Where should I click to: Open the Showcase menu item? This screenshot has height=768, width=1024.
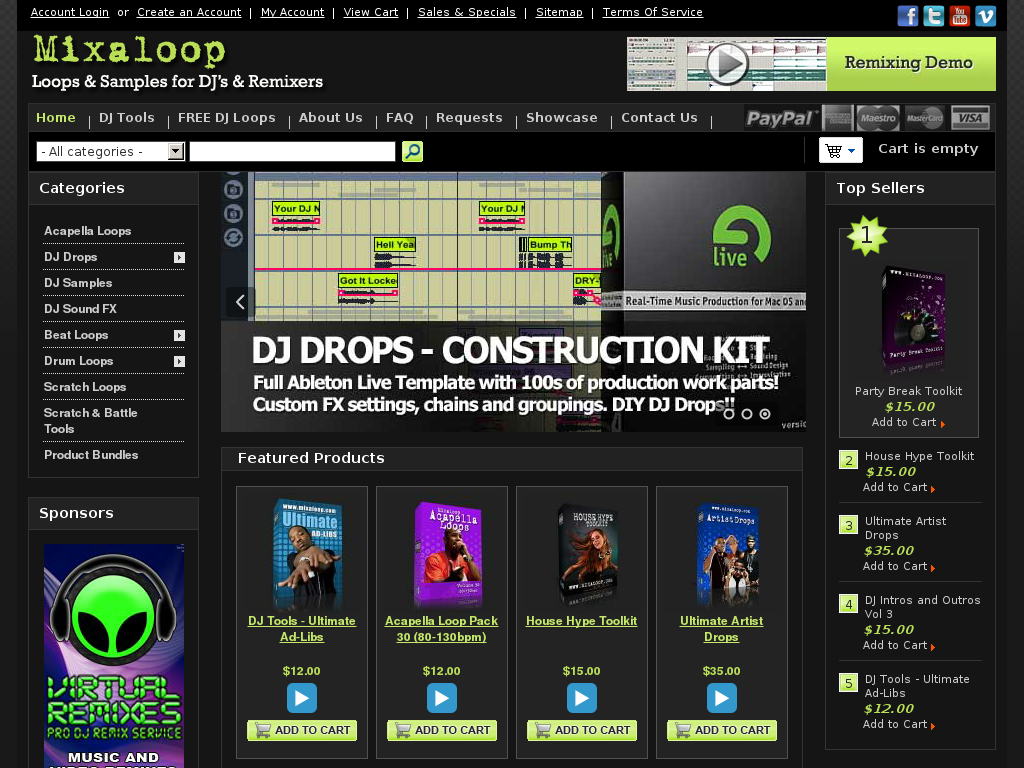[x=562, y=118]
